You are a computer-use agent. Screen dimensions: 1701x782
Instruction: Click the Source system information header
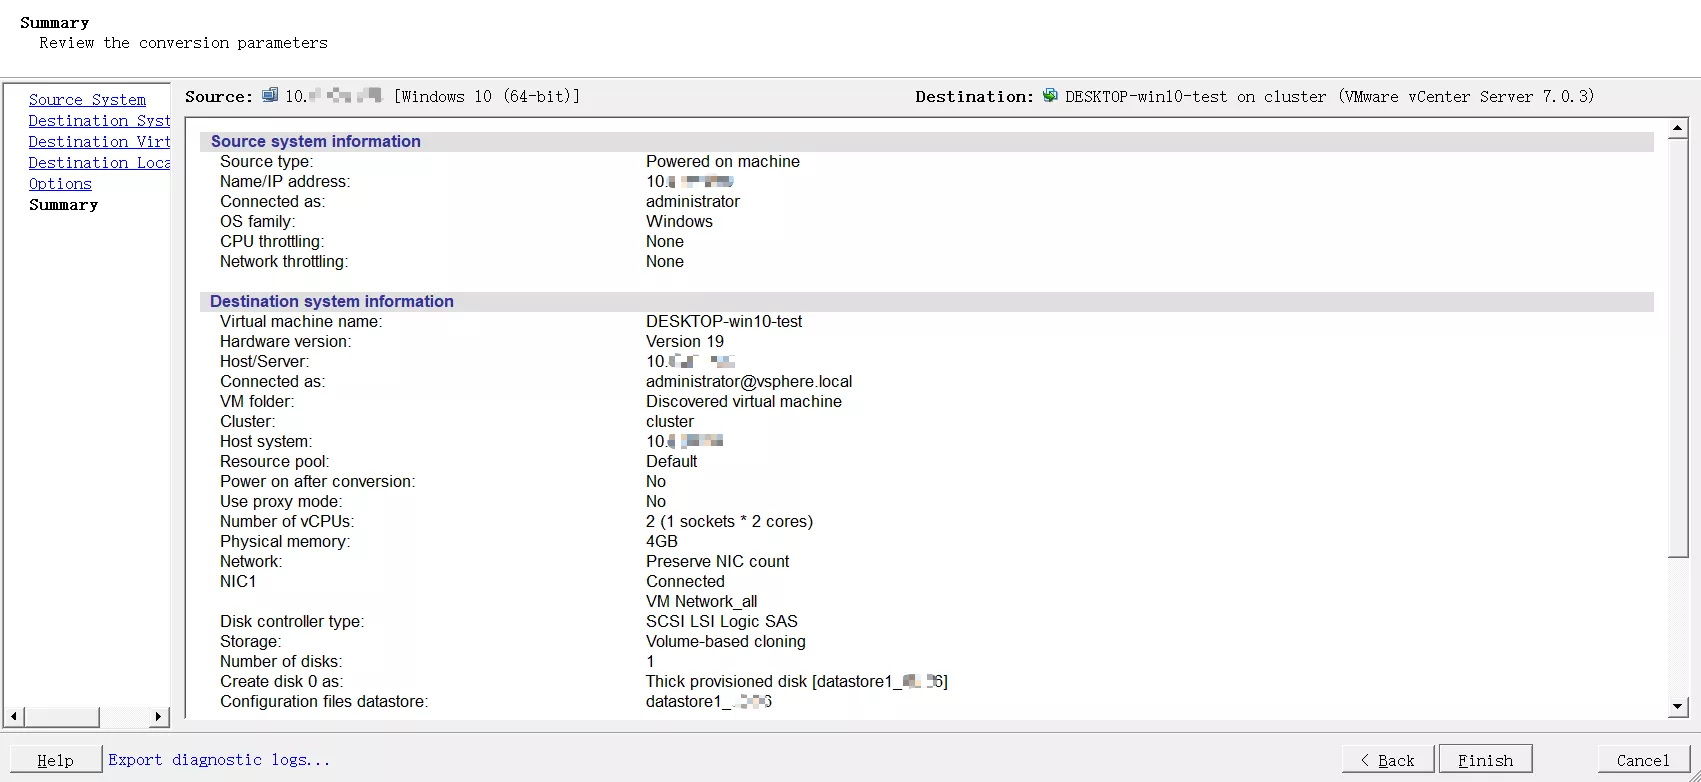(315, 142)
